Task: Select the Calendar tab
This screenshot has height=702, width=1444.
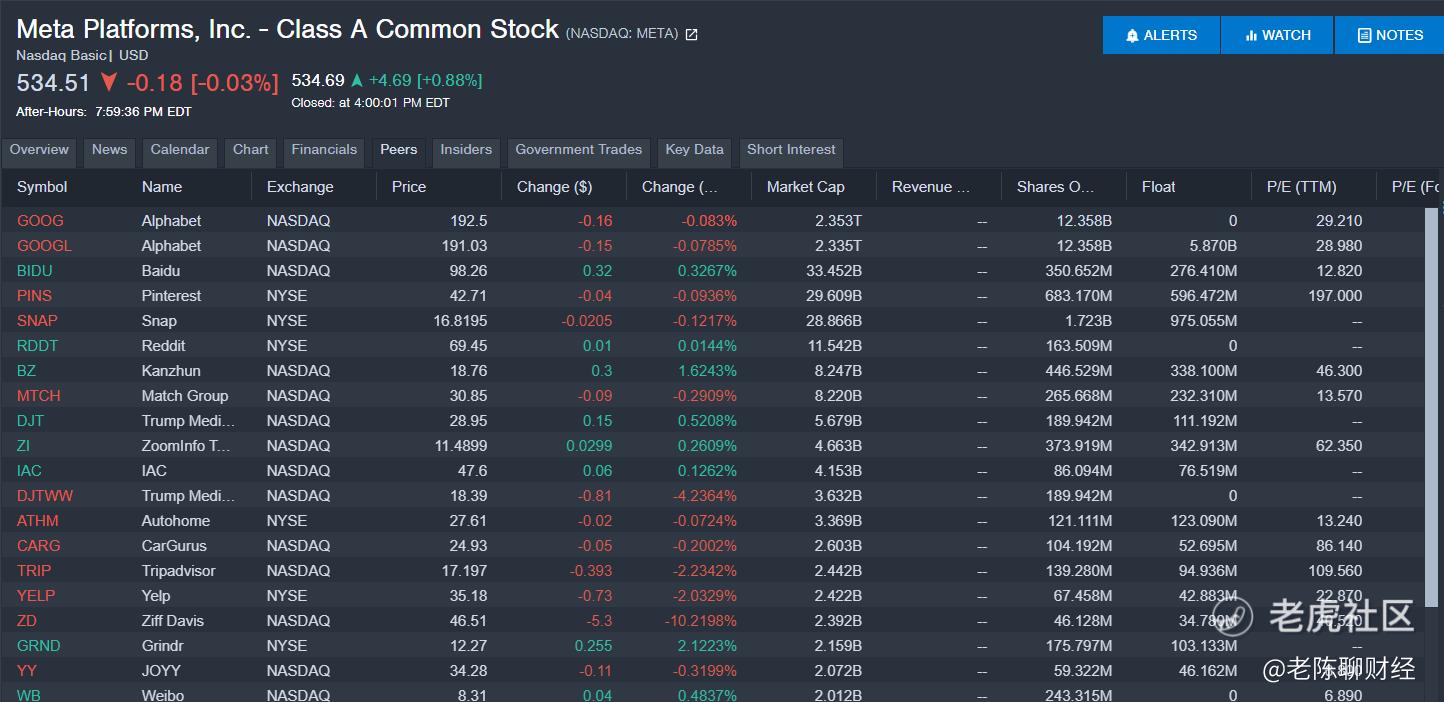Action: tap(180, 150)
